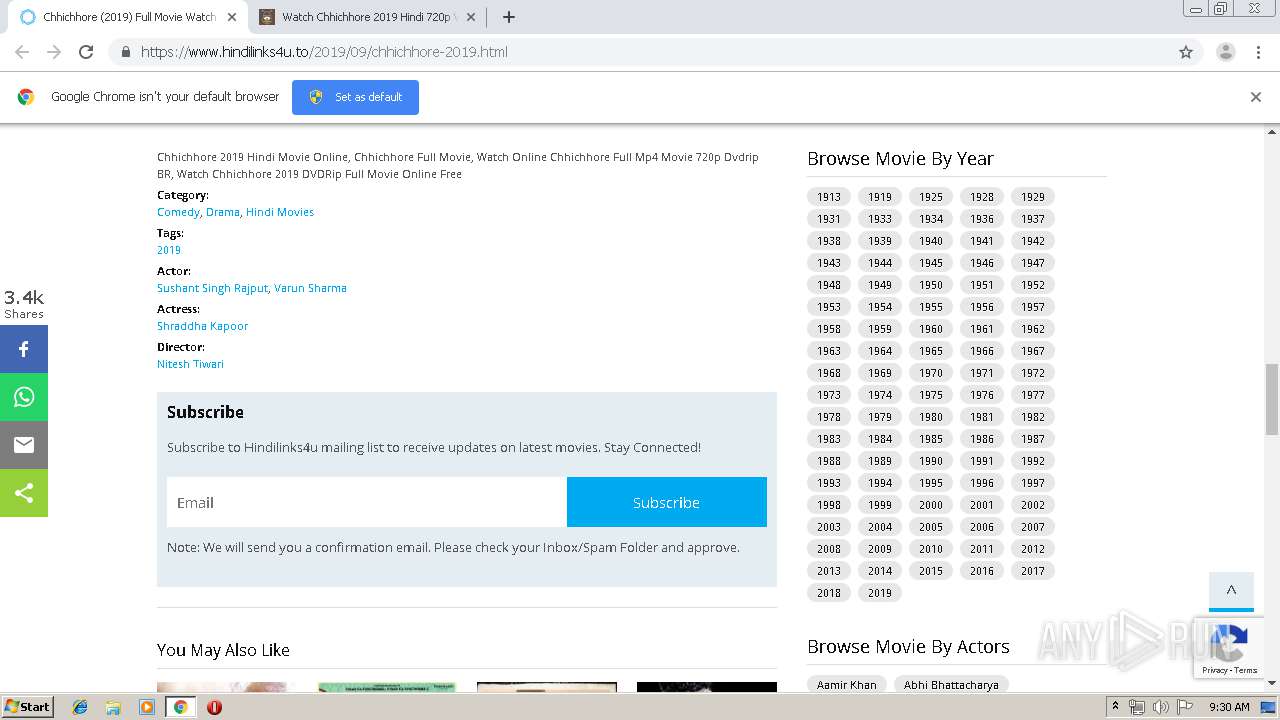Browse movies from year 2000

[931, 505]
